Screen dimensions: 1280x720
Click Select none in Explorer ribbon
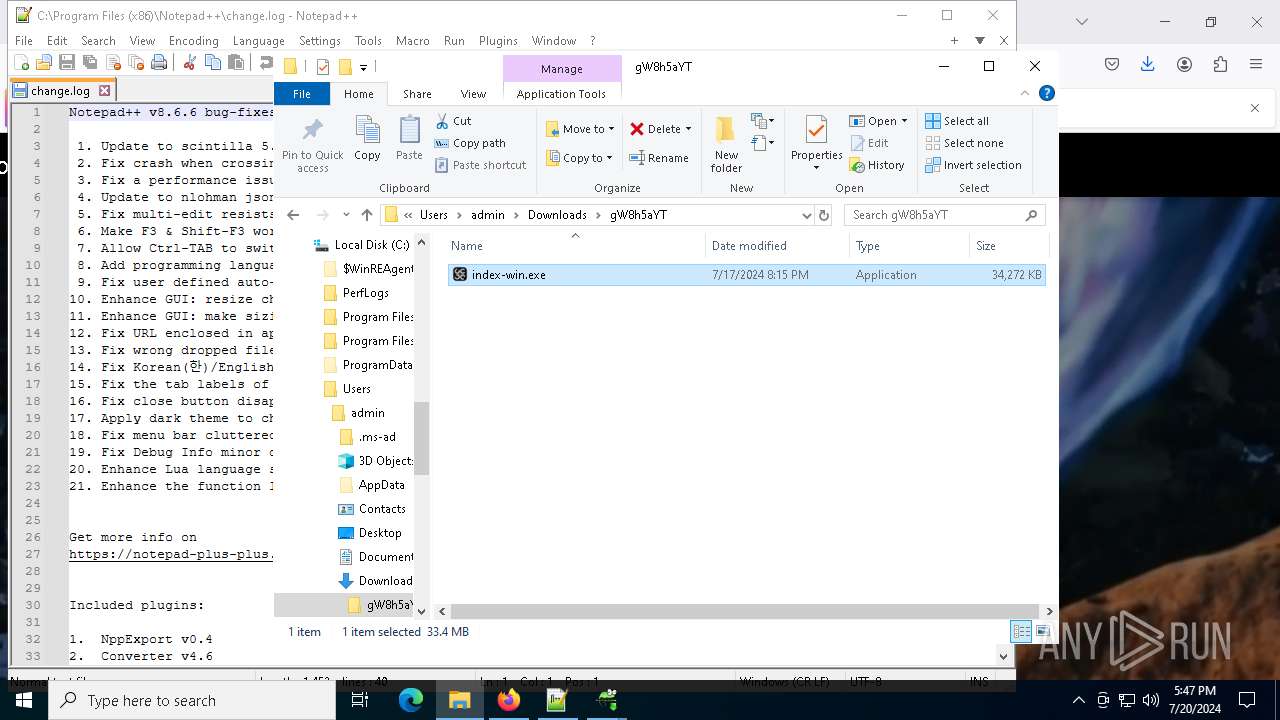964,143
